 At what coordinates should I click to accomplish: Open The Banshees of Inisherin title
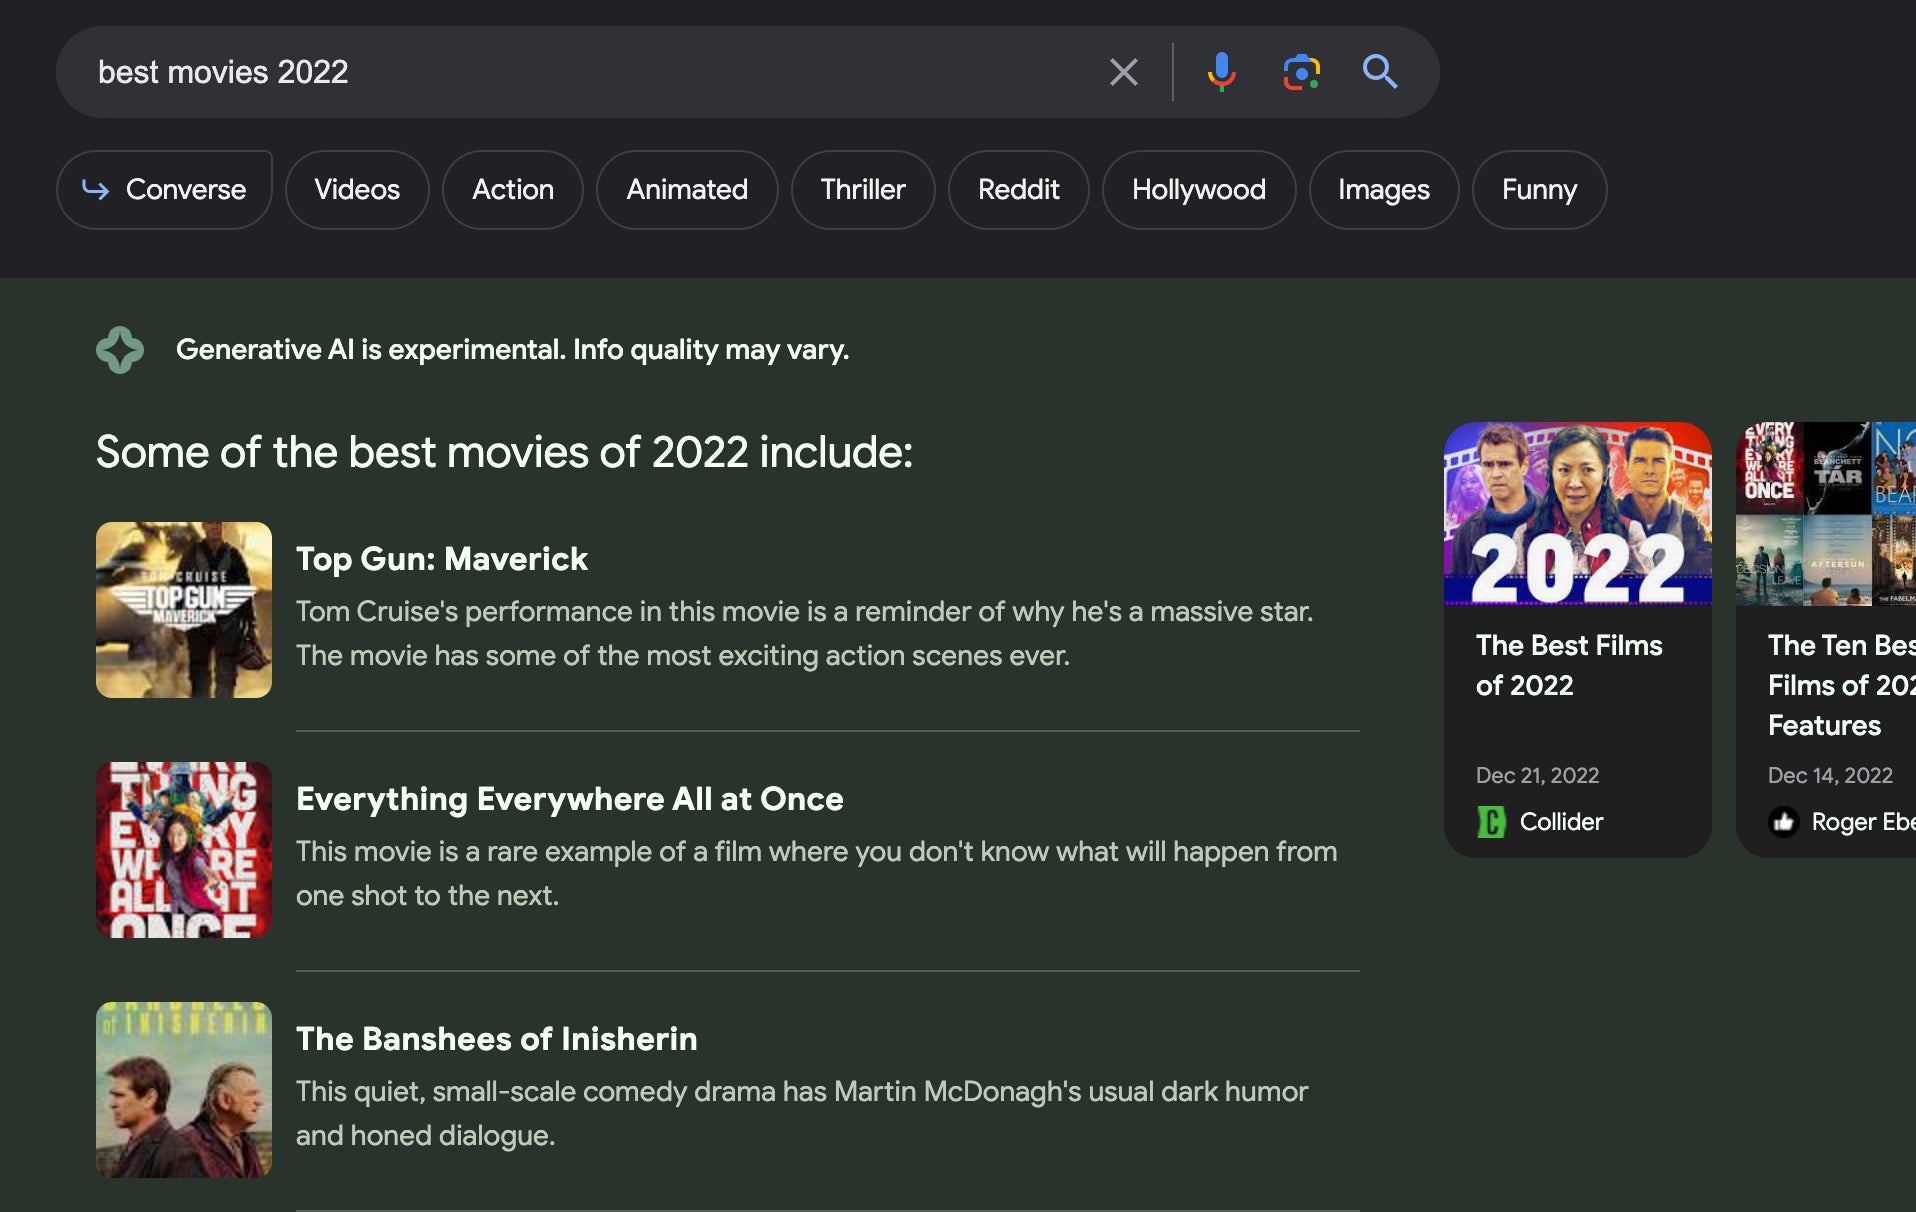497,1039
